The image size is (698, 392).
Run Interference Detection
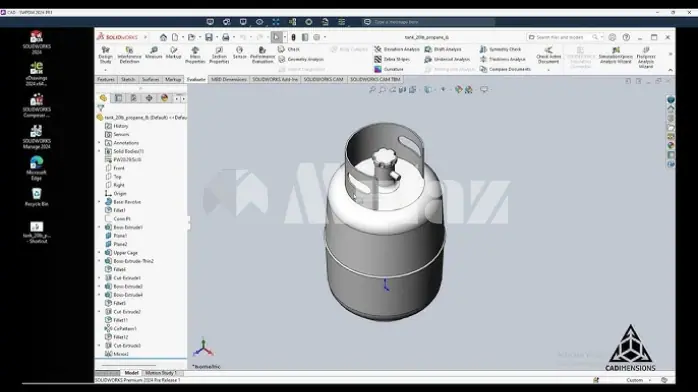(x=129, y=55)
